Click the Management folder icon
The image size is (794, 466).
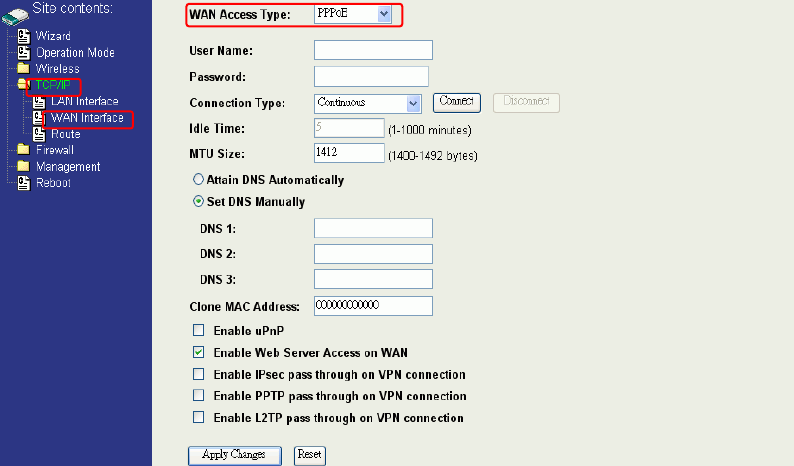23,166
